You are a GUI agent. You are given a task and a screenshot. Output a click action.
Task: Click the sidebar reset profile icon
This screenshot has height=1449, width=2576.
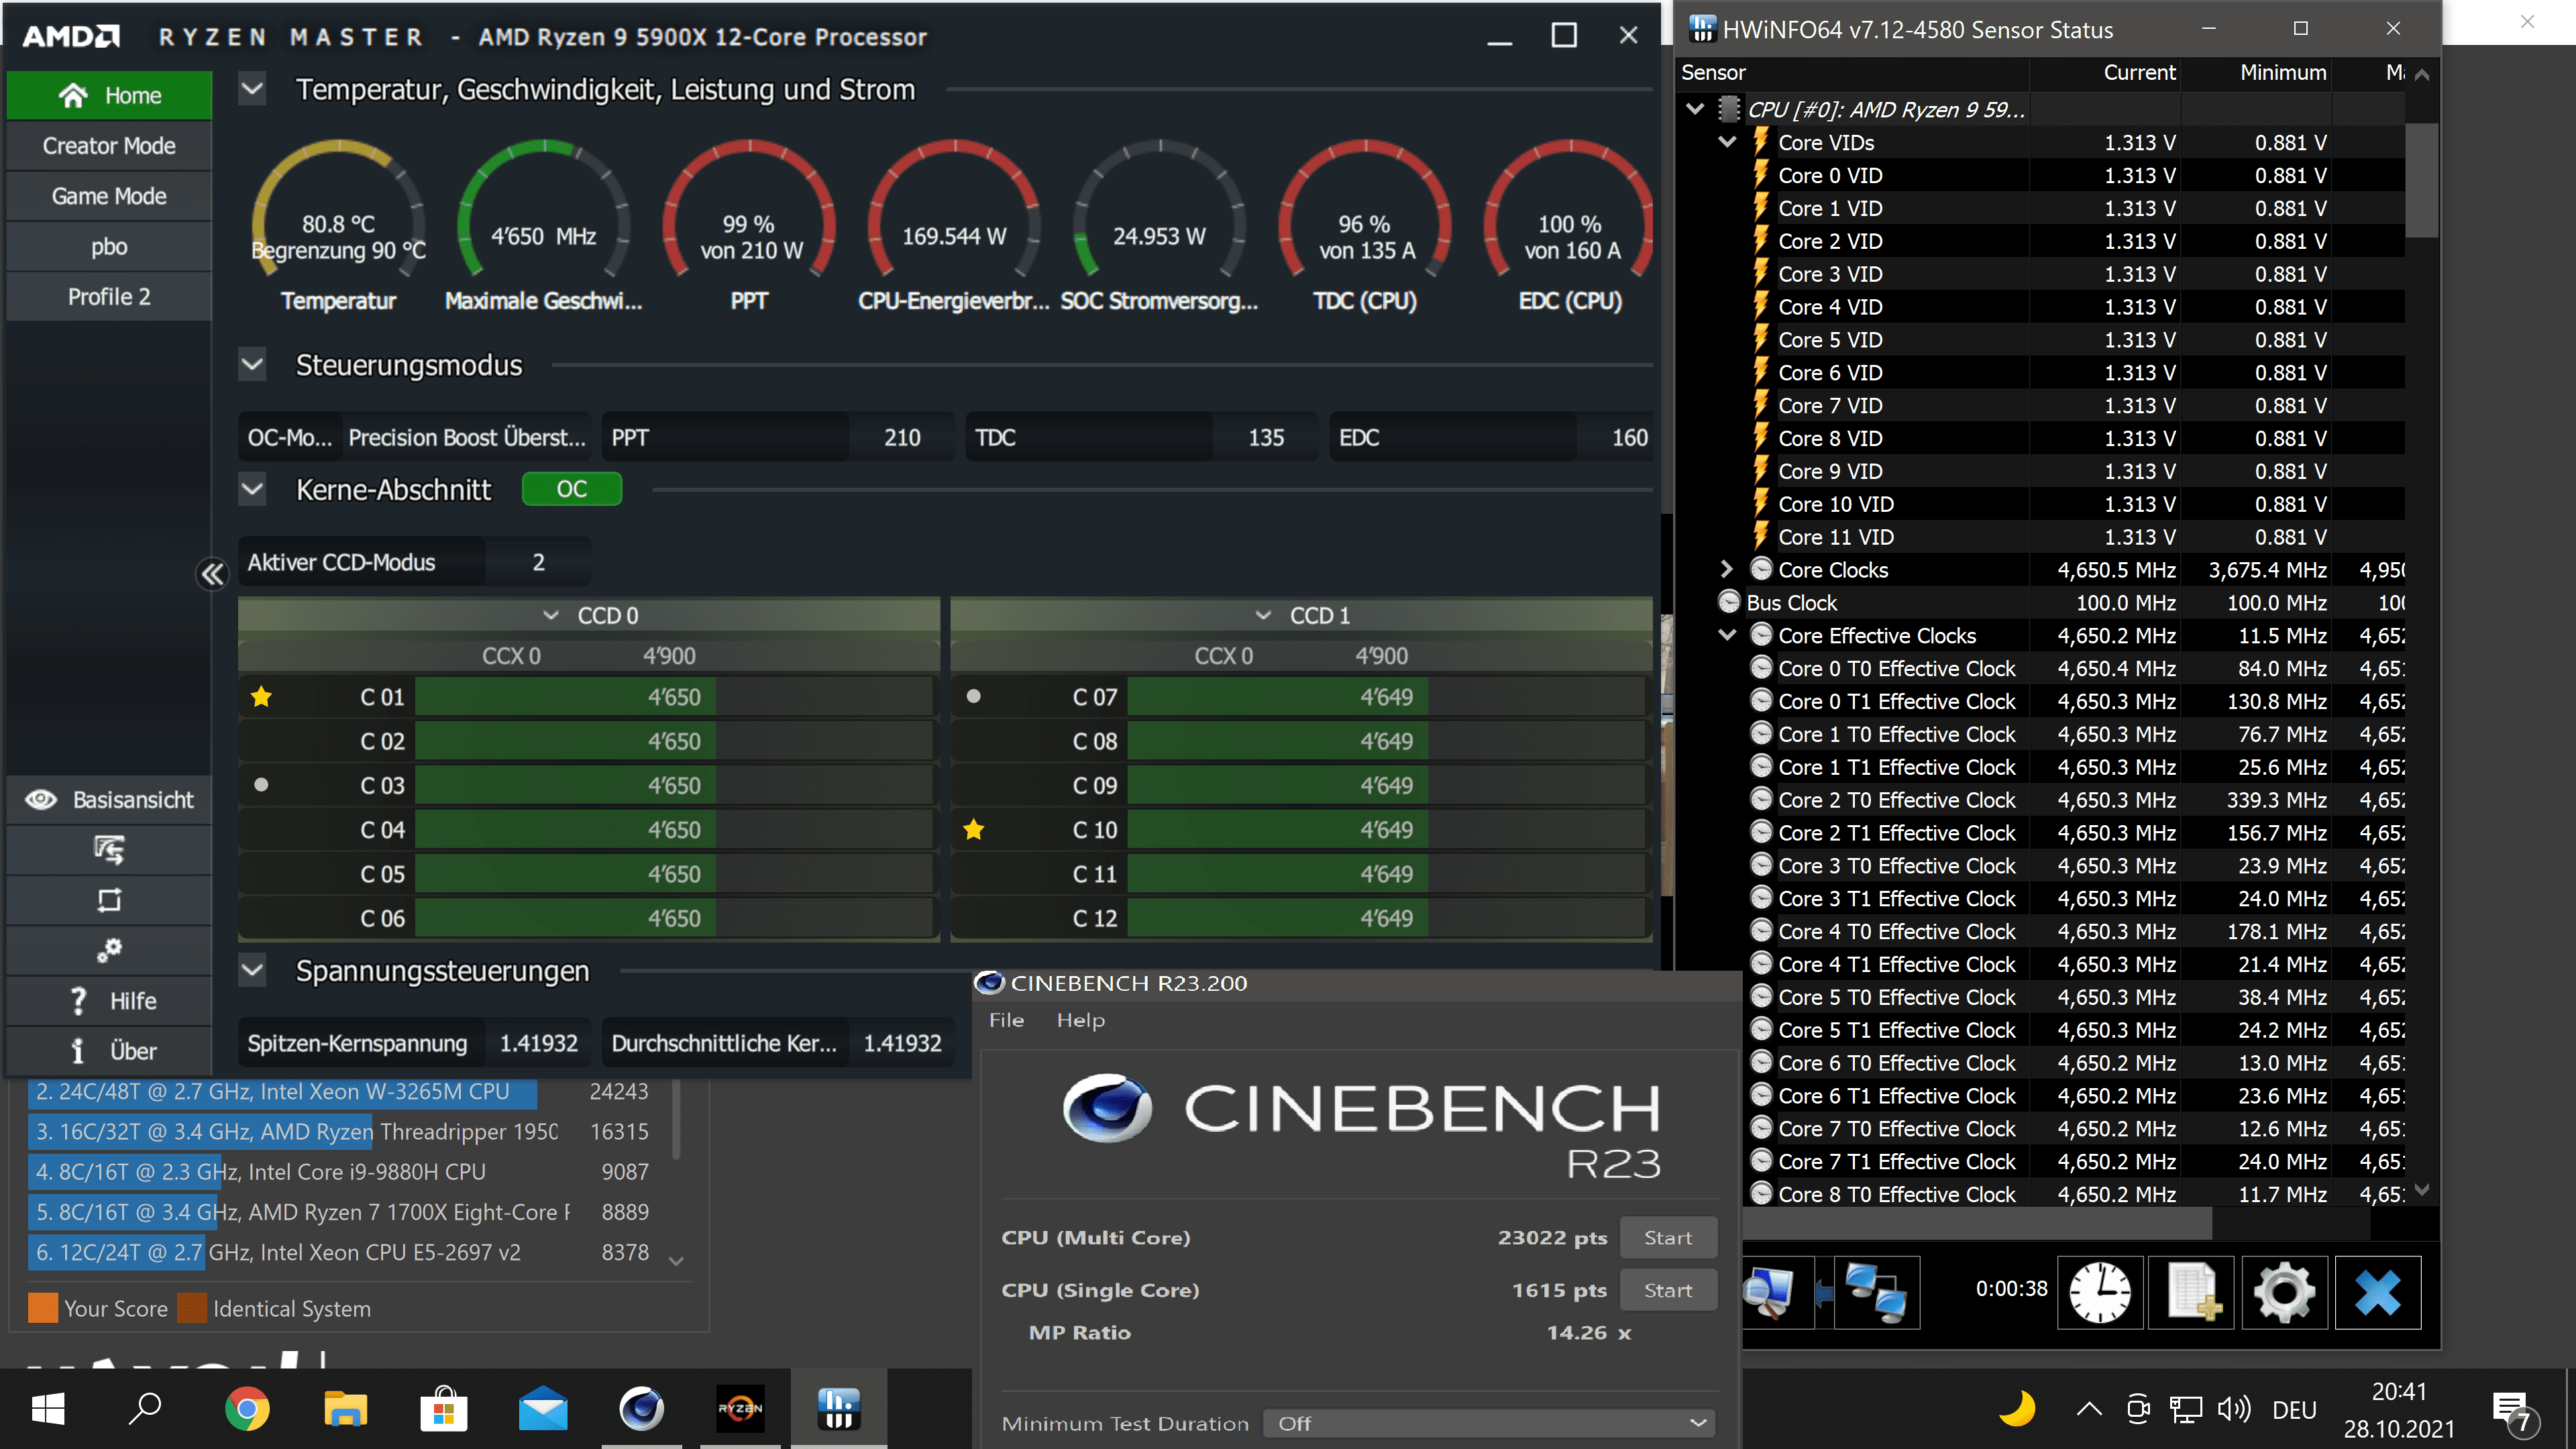pyautogui.click(x=109, y=900)
